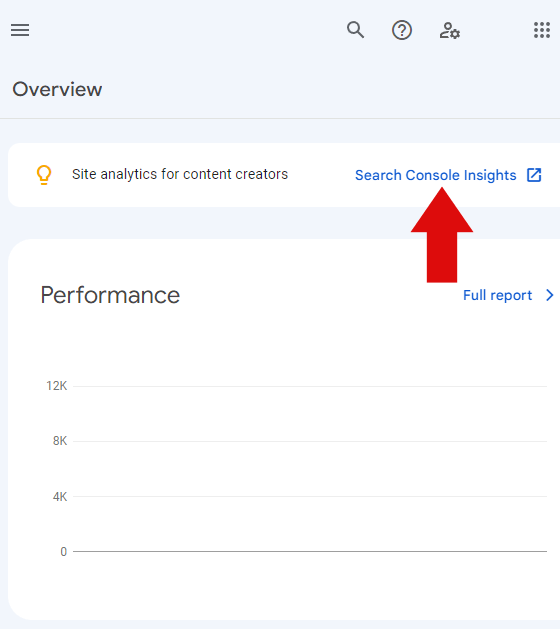The height and width of the screenshot is (629, 560).
Task: Open the Google apps grid launcher
Action: pyautogui.click(x=542, y=30)
